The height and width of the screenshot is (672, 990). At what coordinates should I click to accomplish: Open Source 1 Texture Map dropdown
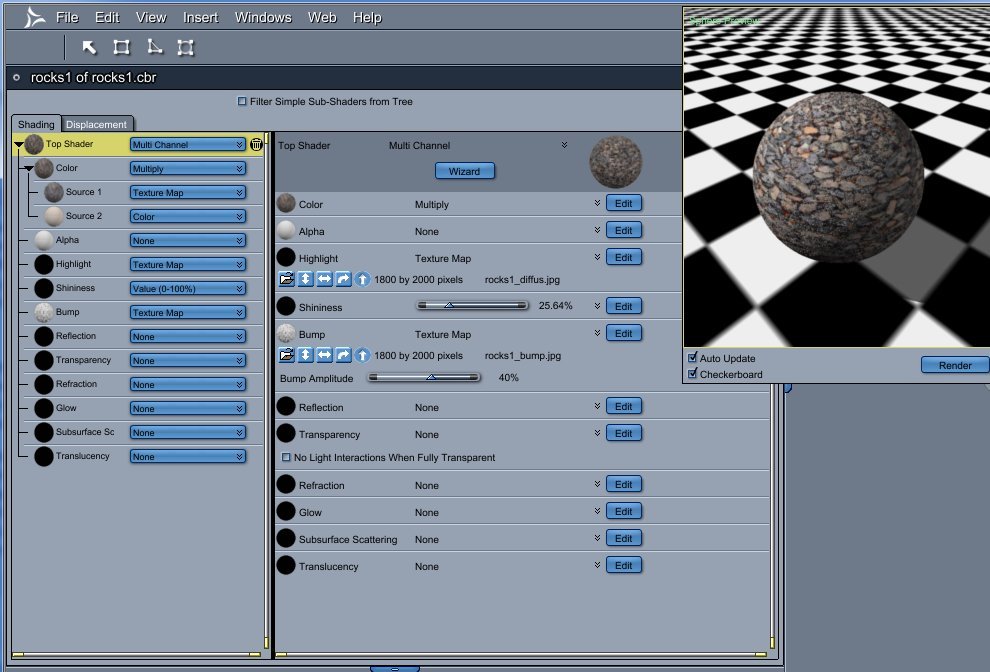tap(188, 193)
